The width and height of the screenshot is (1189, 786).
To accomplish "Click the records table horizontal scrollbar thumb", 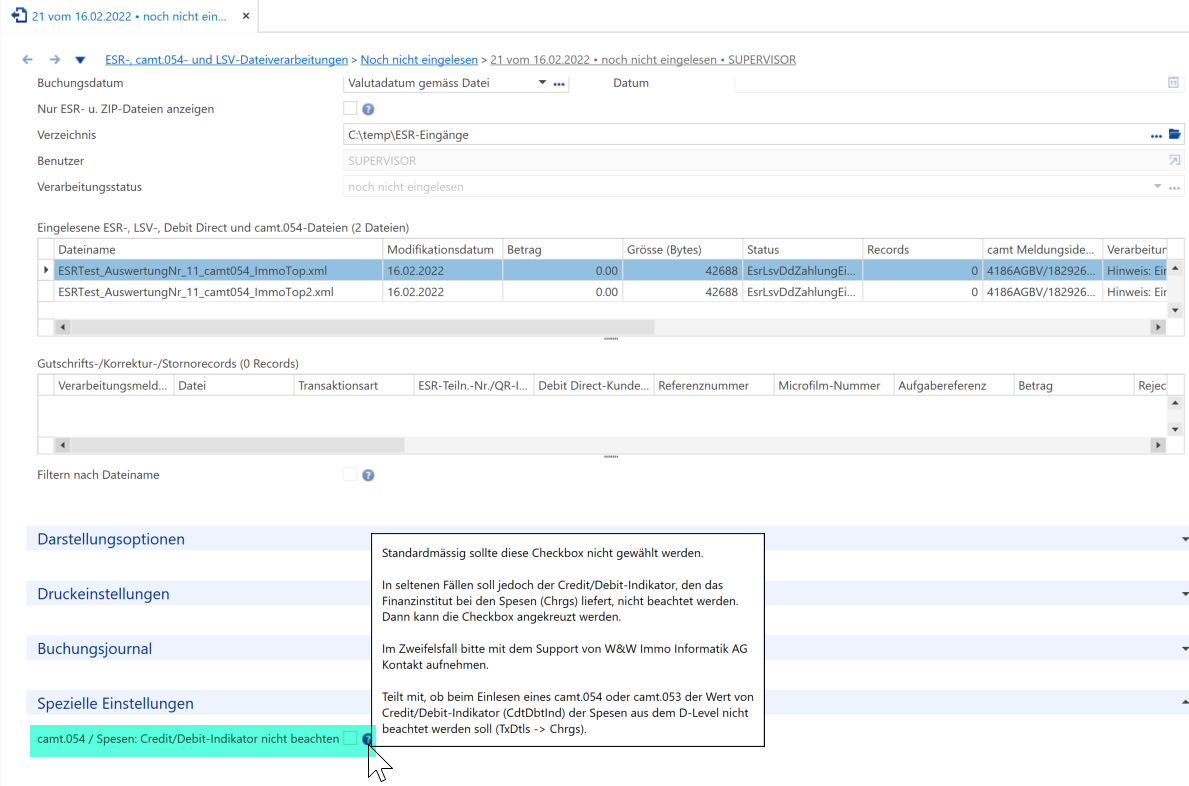I will 237,445.
